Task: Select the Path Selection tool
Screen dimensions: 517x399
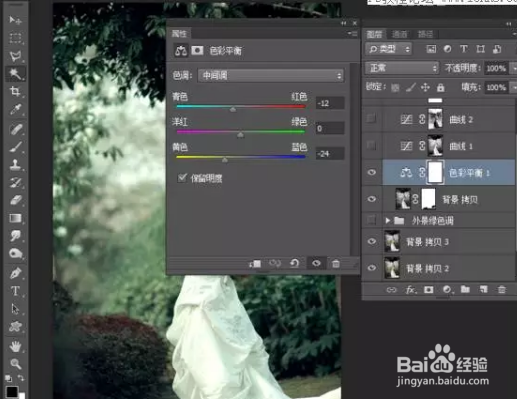Action: [15, 309]
